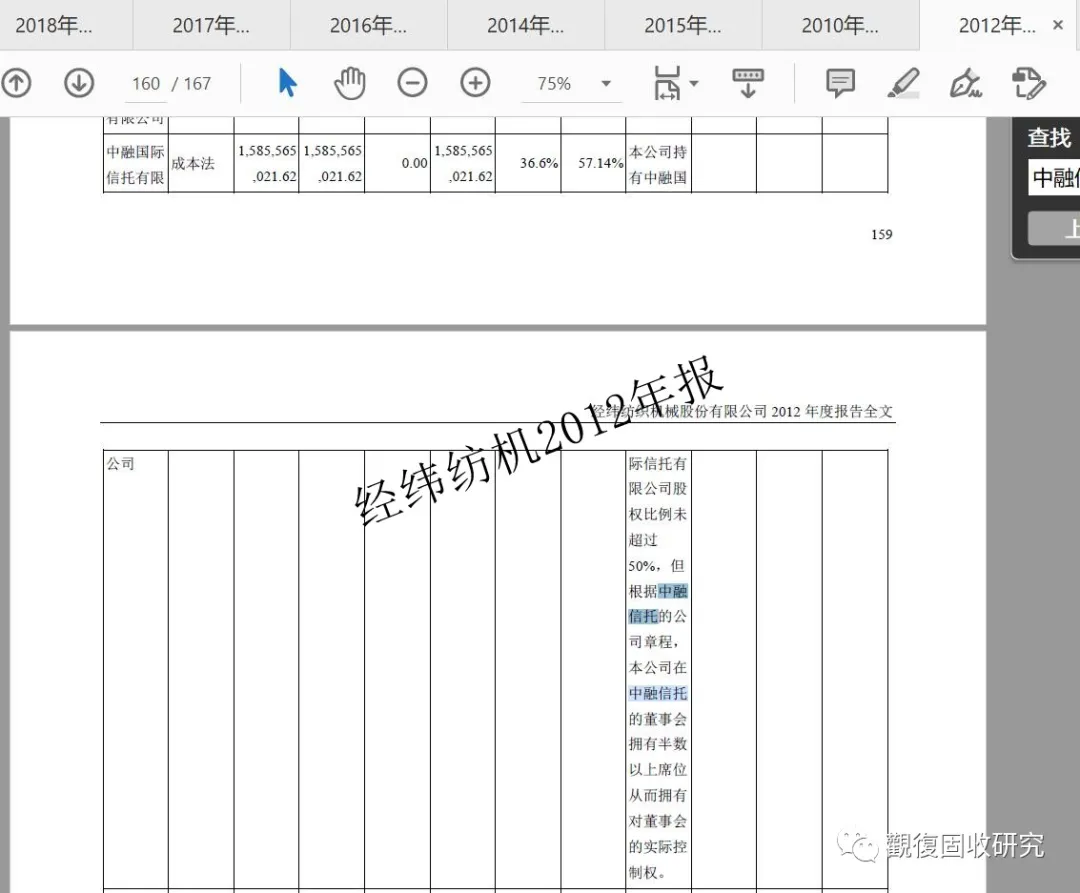The width and height of the screenshot is (1080, 893).
Task: Switch to the 2017年 document tab
Action: pos(211,25)
